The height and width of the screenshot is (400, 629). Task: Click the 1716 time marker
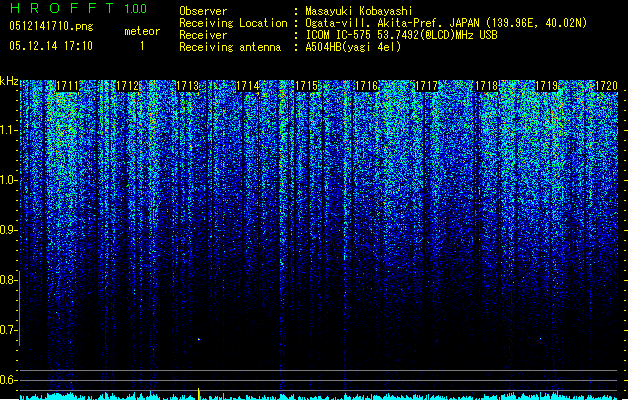(367, 86)
